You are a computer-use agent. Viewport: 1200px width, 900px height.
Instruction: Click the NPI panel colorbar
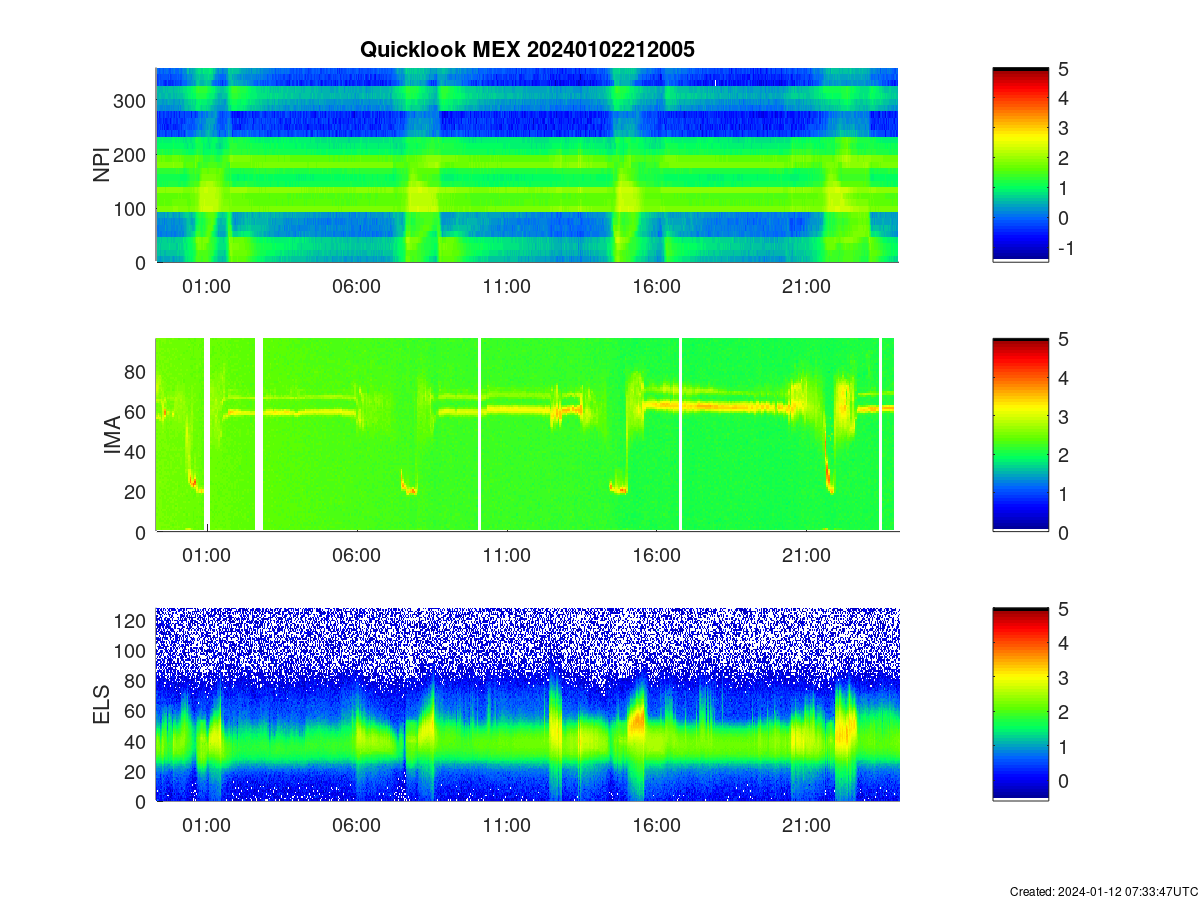coord(1020,165)
